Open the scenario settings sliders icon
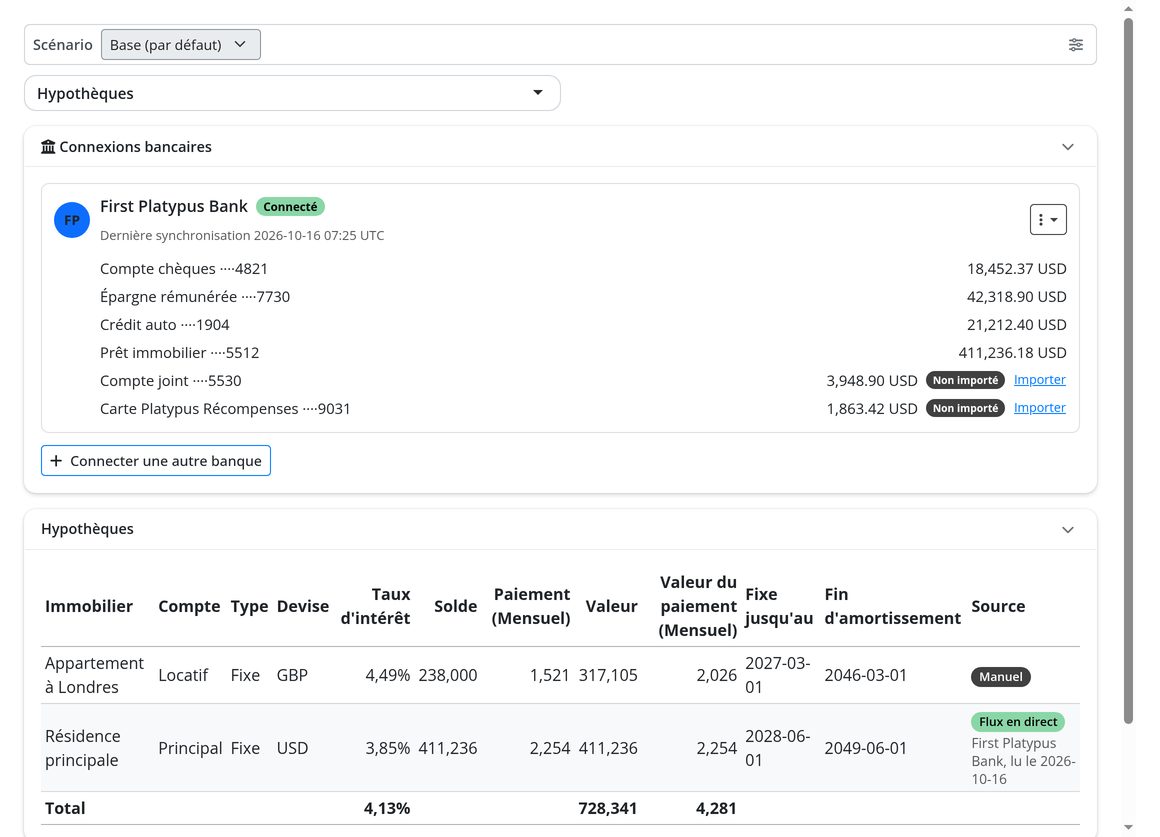Viewport: 1160px width, 837px height. click(1076, 44)
